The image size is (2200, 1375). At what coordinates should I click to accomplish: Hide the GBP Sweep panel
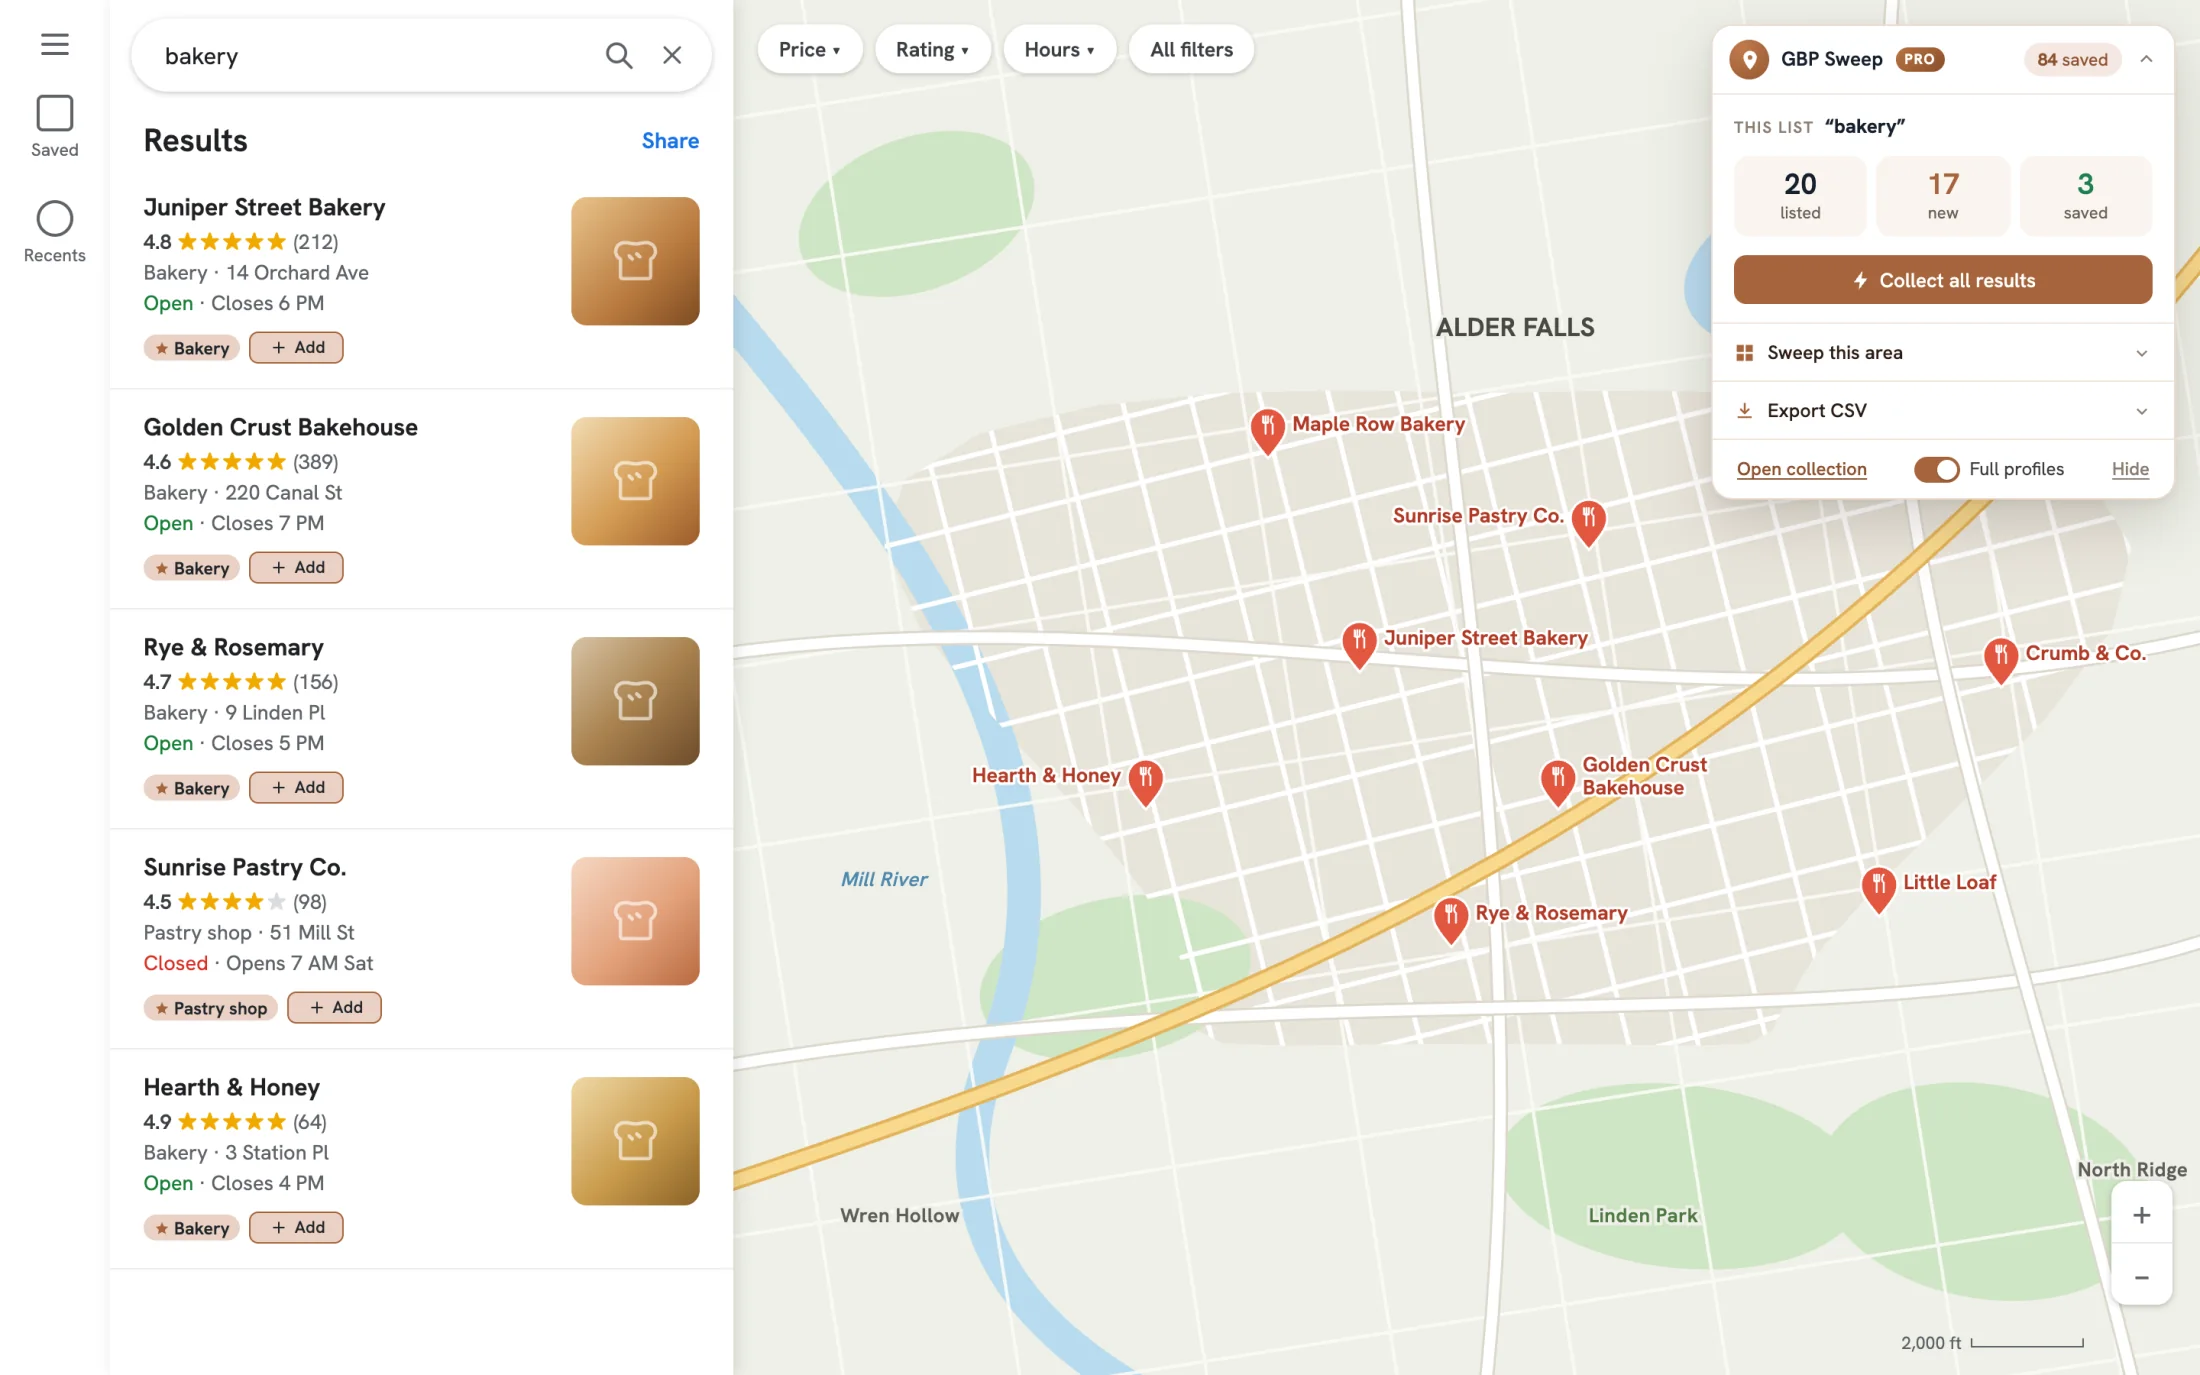pyautogui.click(x=2130, y=469)
